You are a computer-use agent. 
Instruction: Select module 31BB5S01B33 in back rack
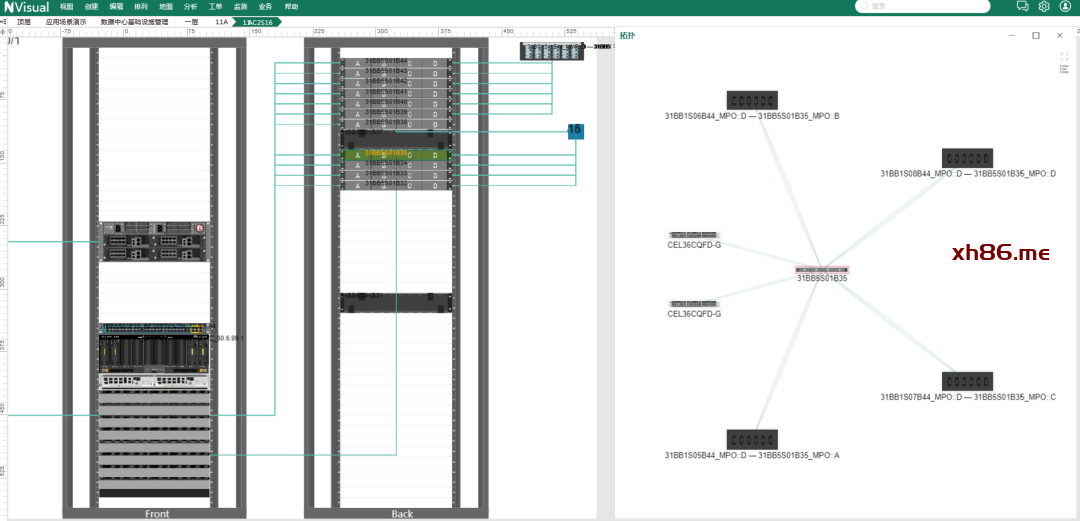(x=396, y=175)
